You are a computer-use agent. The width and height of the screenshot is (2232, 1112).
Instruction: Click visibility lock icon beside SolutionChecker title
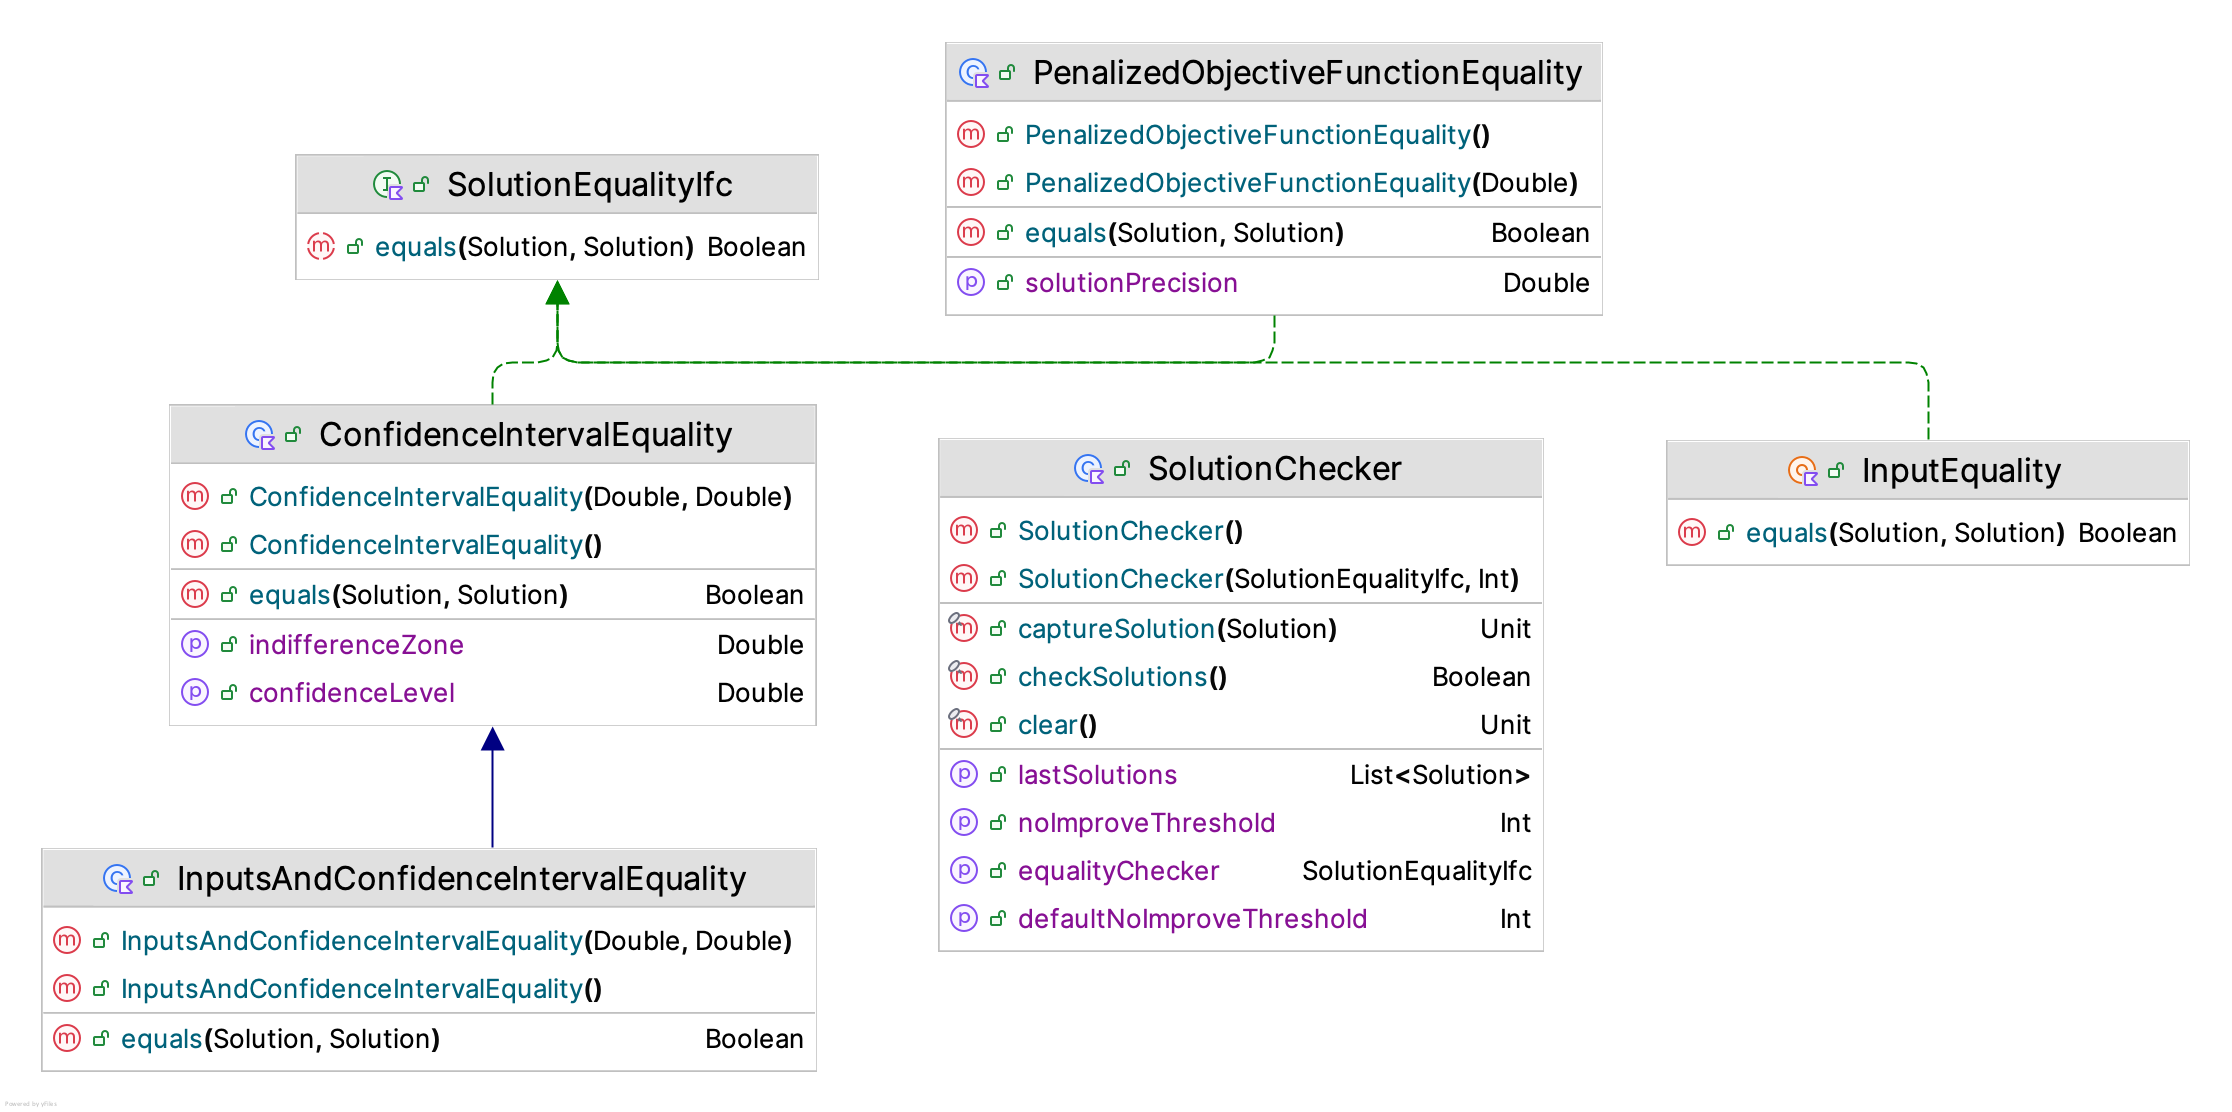1122,469
